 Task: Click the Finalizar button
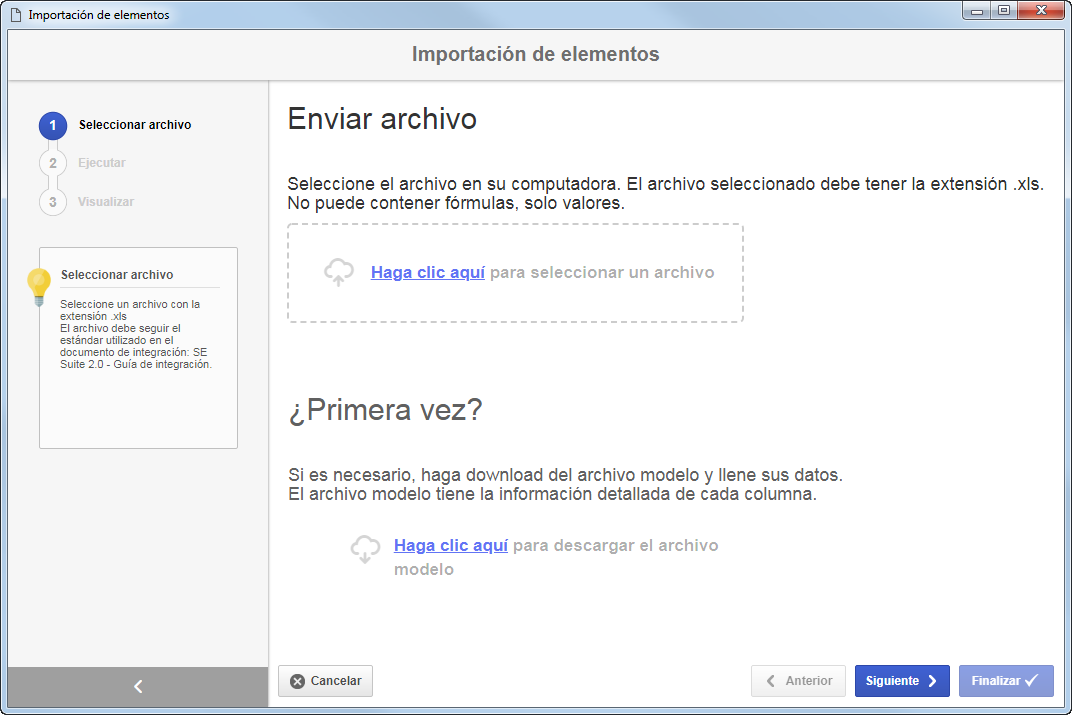[1006, 681]
